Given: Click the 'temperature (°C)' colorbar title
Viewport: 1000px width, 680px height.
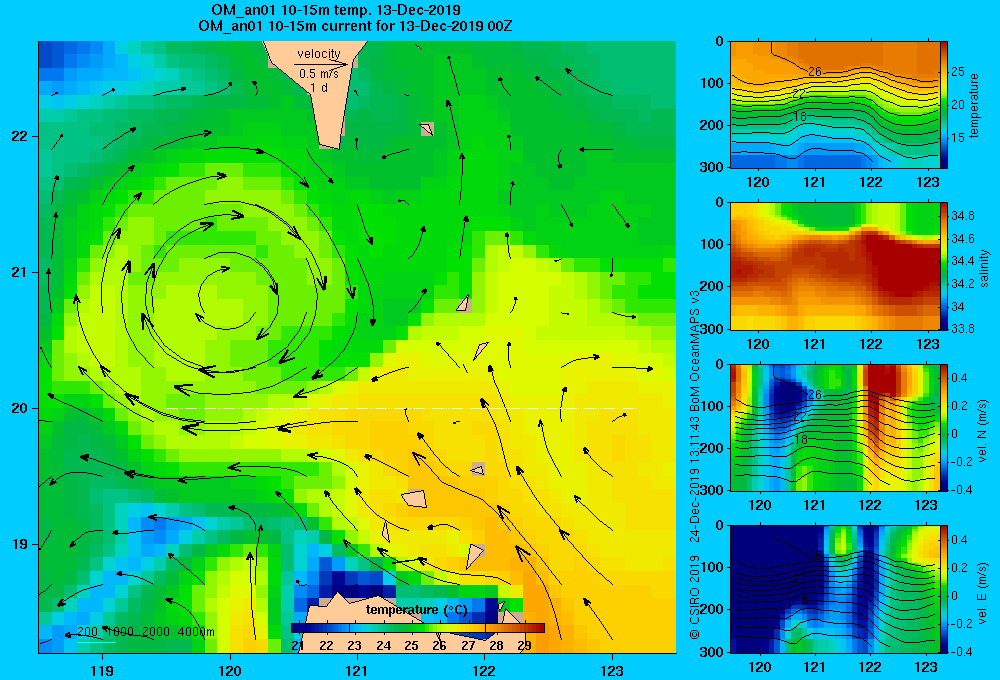Looking at the screenshot, I should click(x=416, y=610).
